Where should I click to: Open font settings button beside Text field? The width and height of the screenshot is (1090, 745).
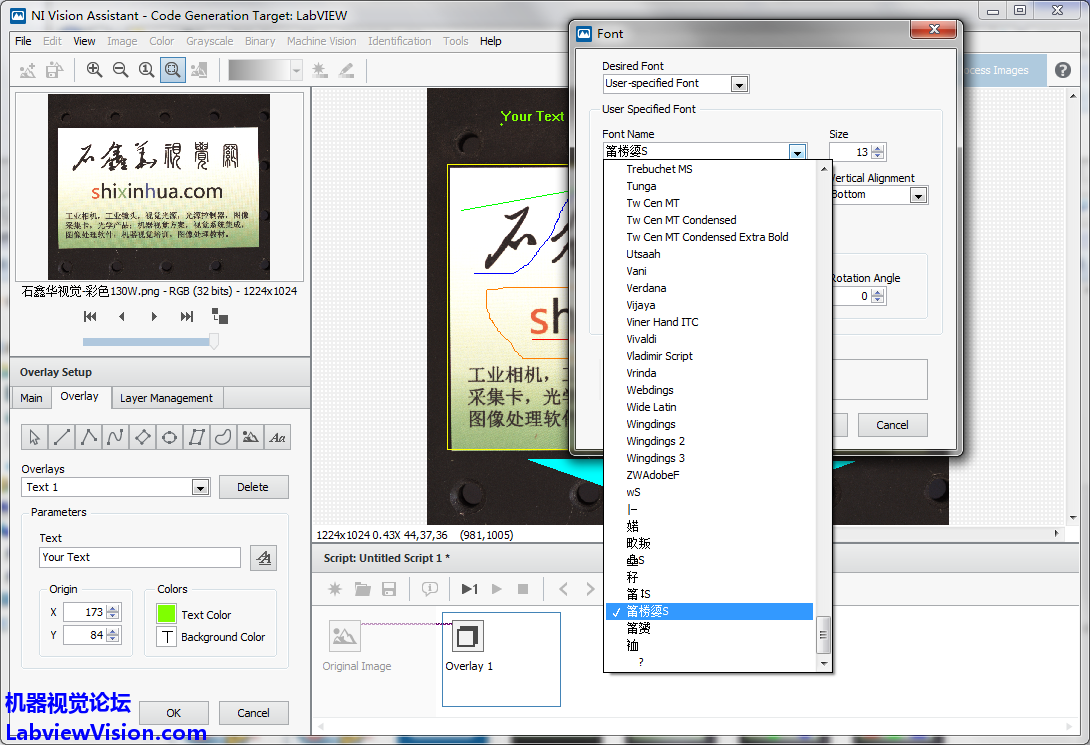[x=263, y=558]
